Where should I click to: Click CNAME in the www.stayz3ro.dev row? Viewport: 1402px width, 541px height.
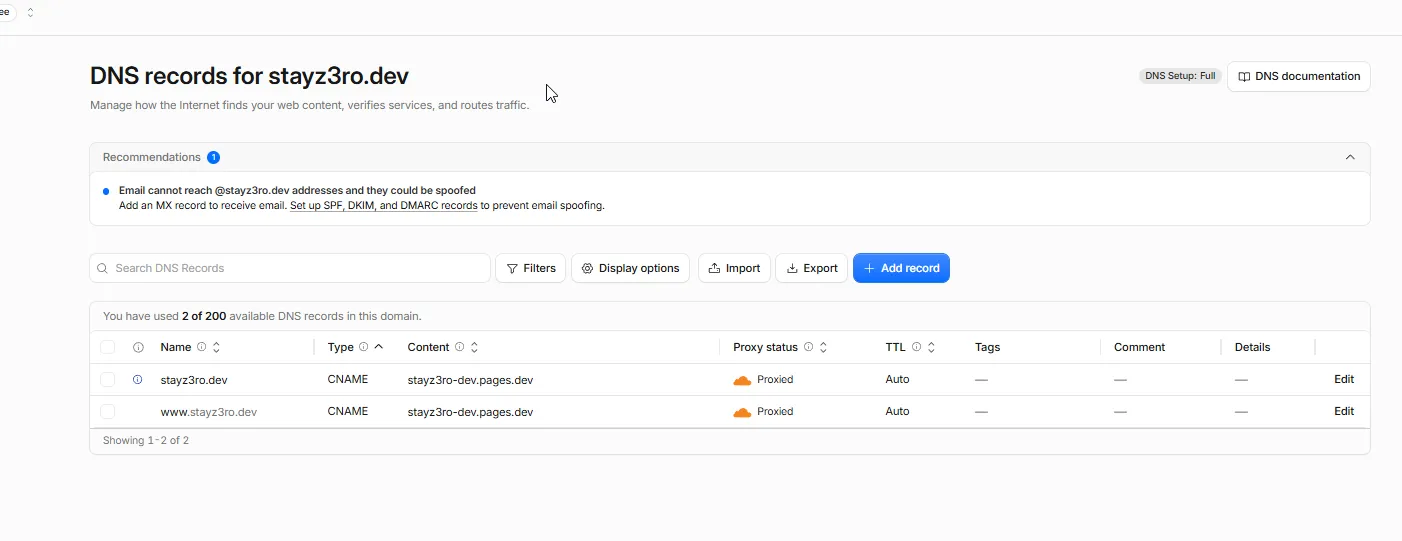(348, 411)
